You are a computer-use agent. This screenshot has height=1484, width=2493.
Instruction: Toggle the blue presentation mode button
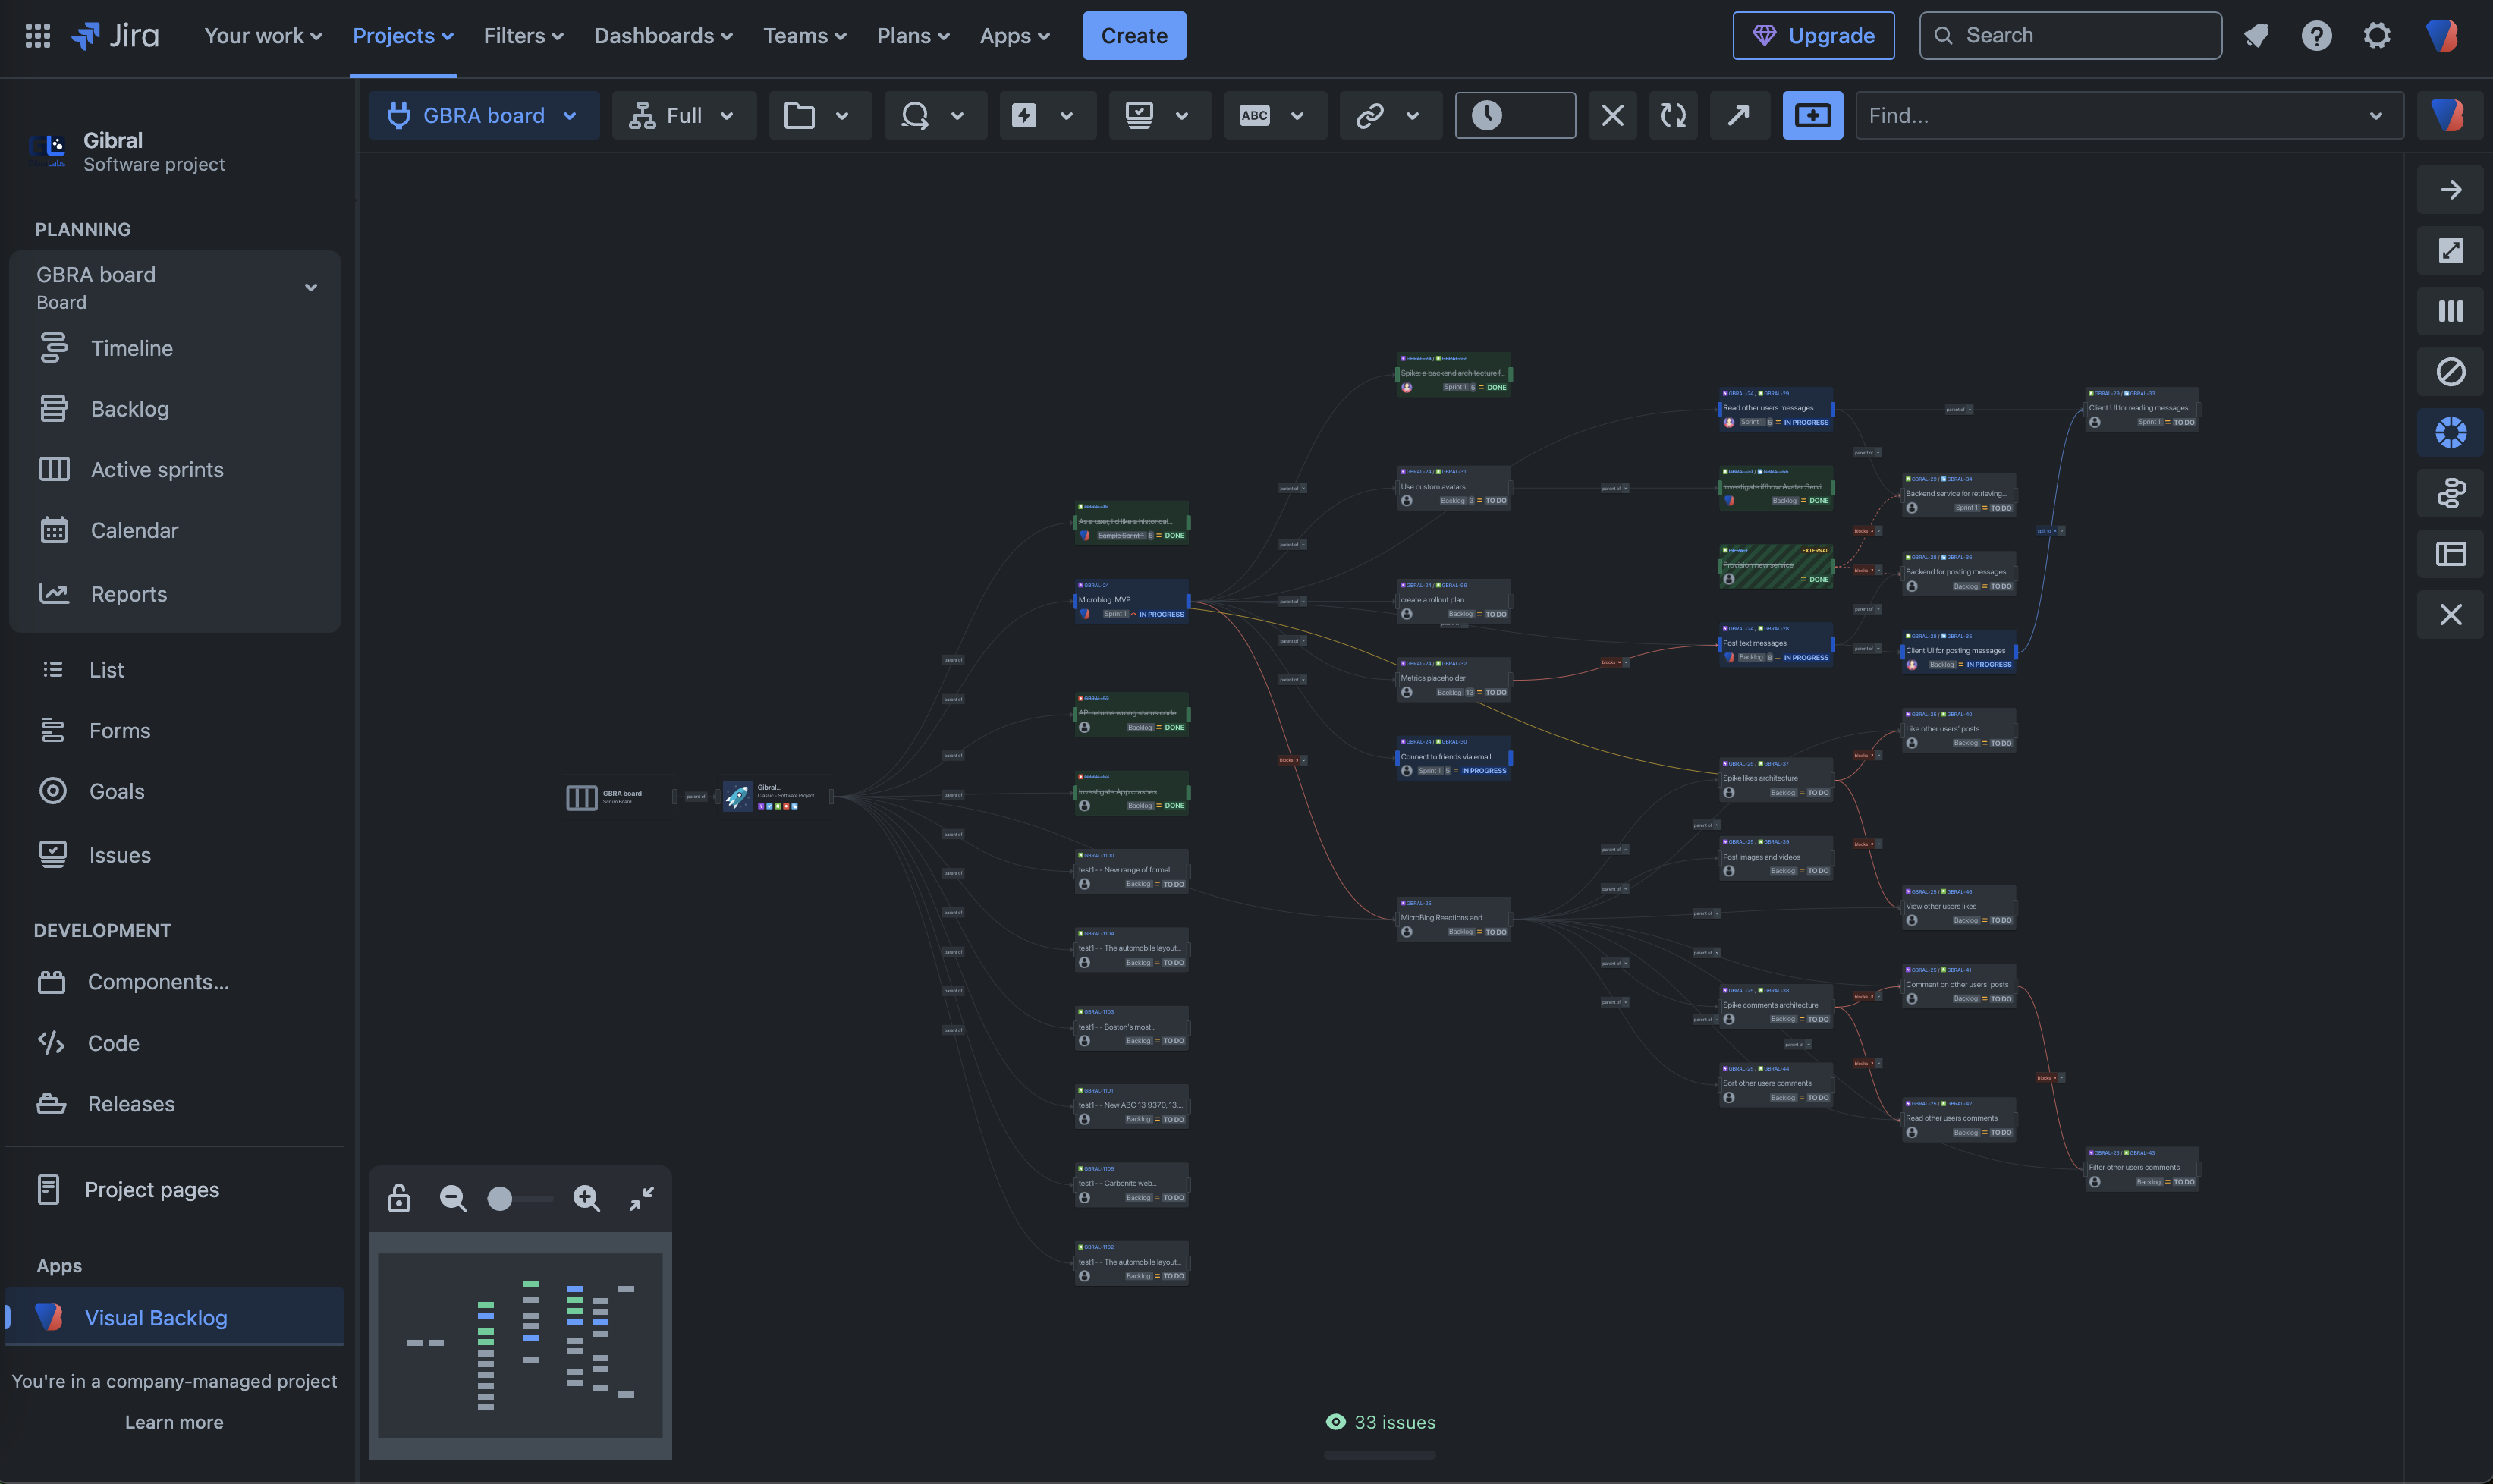point(1812,115)
